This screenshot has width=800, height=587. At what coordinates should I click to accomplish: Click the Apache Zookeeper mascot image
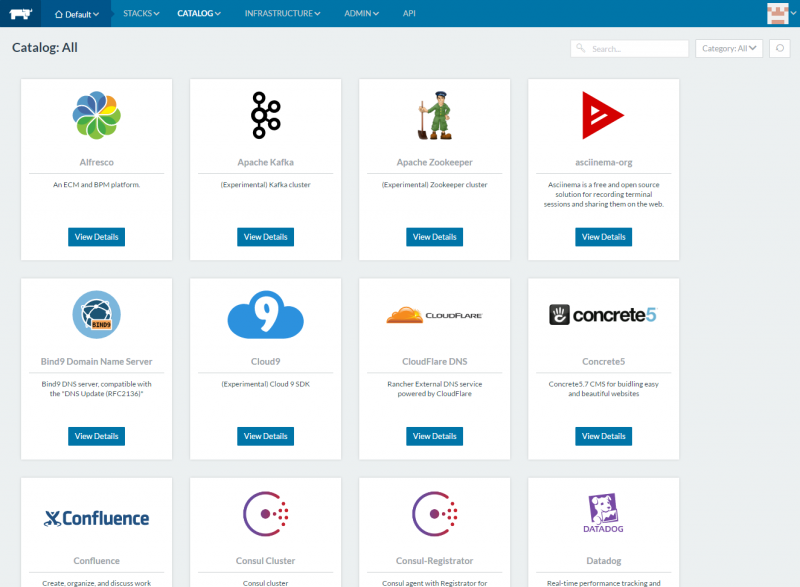[x=435, y=115]
